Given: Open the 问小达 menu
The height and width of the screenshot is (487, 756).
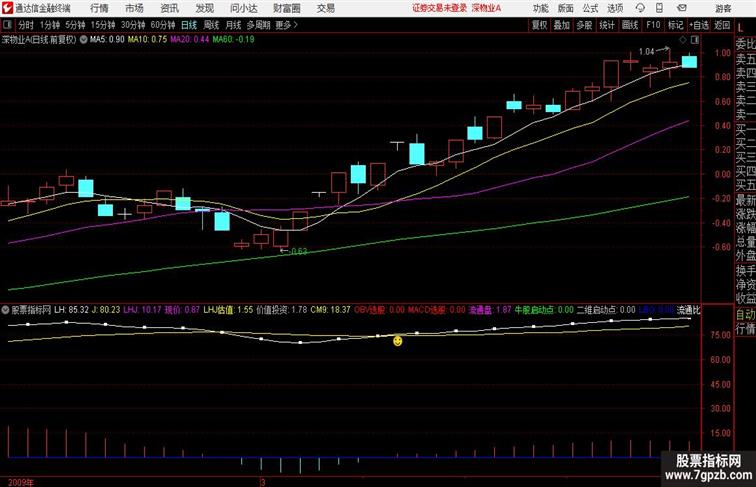Looking at the screenshot, I should pos(243,8).
